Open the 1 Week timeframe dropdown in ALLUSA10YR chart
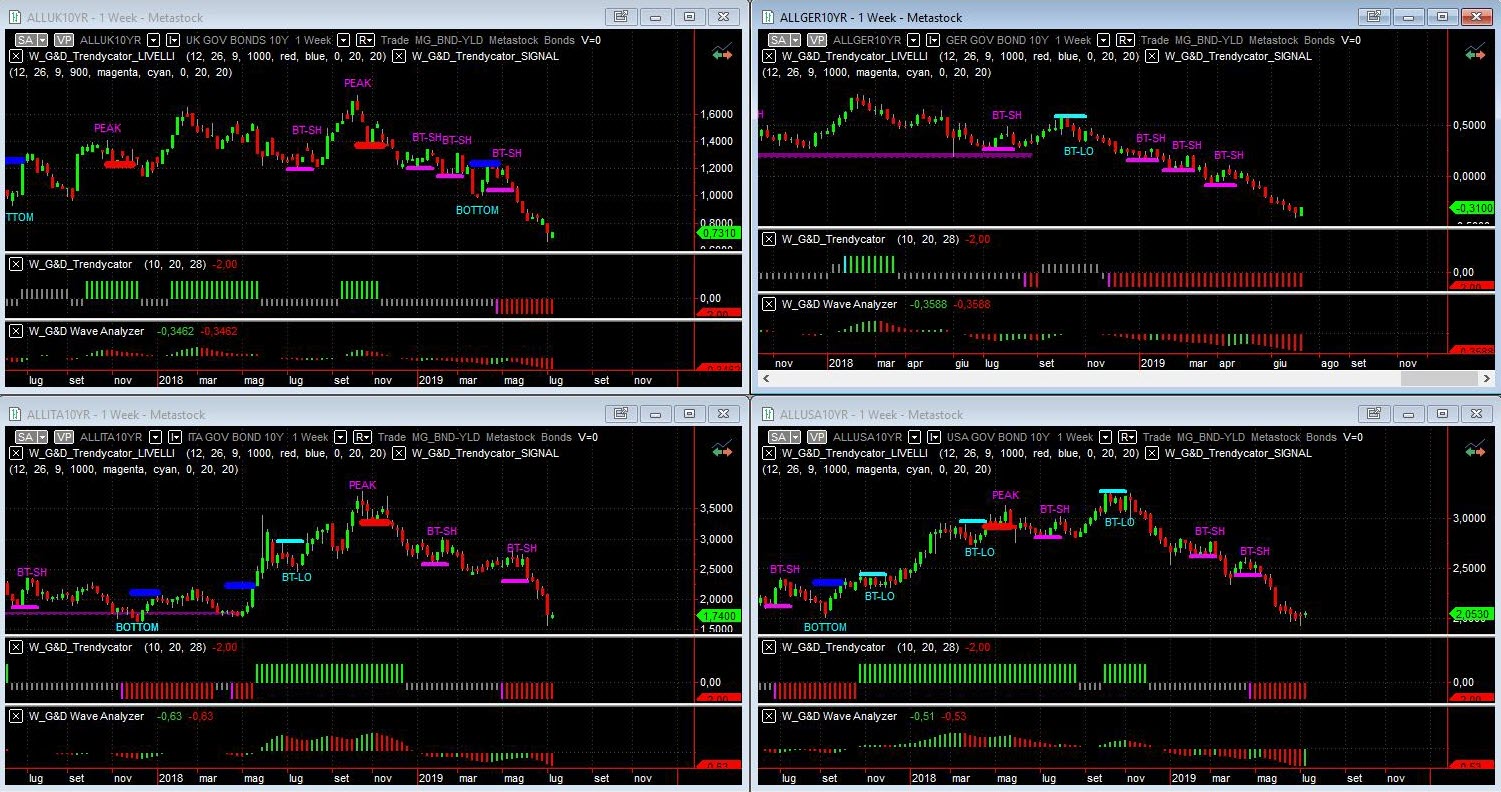Viewport: 1501px width, 792px height. click(x=1103, y=437)
